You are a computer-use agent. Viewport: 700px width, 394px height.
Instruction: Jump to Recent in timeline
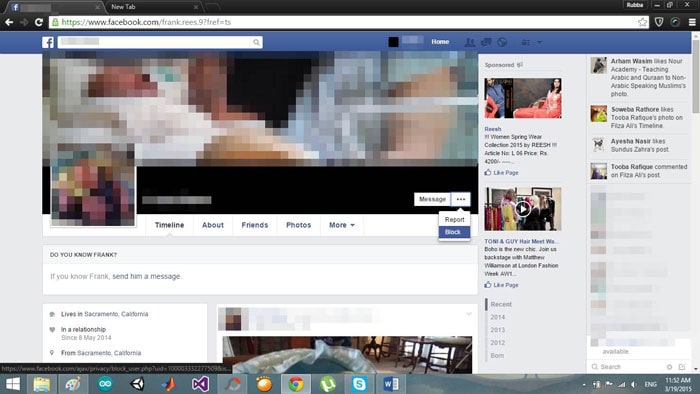(x=501, y=304)
